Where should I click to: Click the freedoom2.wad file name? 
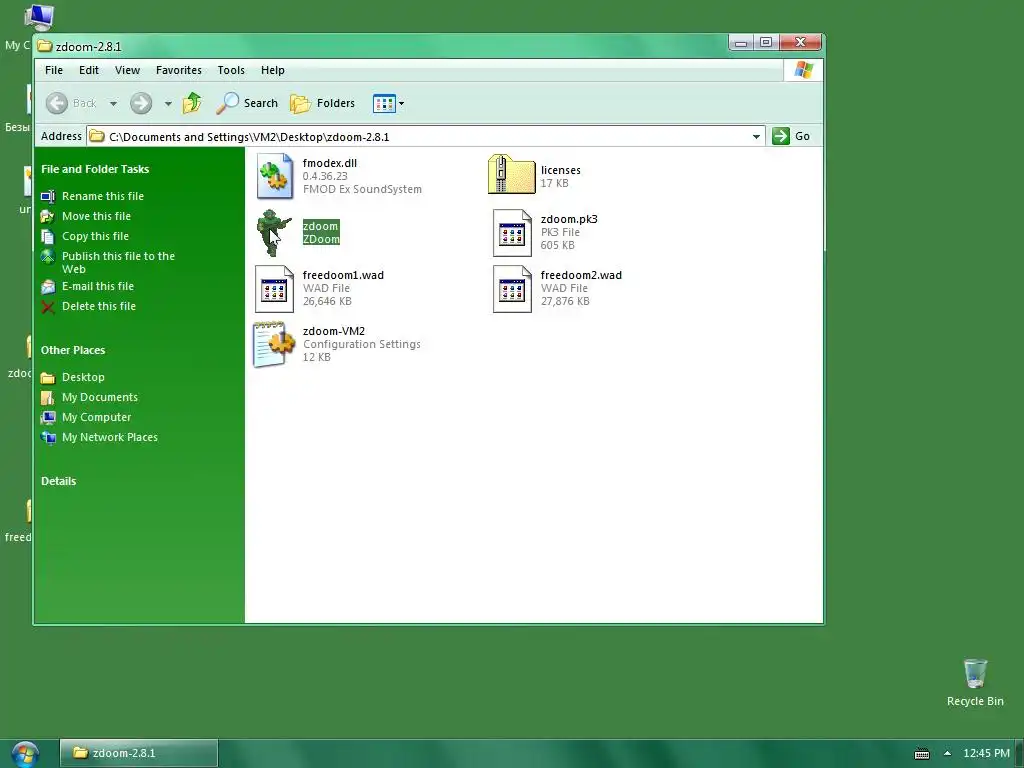point(581,275)
